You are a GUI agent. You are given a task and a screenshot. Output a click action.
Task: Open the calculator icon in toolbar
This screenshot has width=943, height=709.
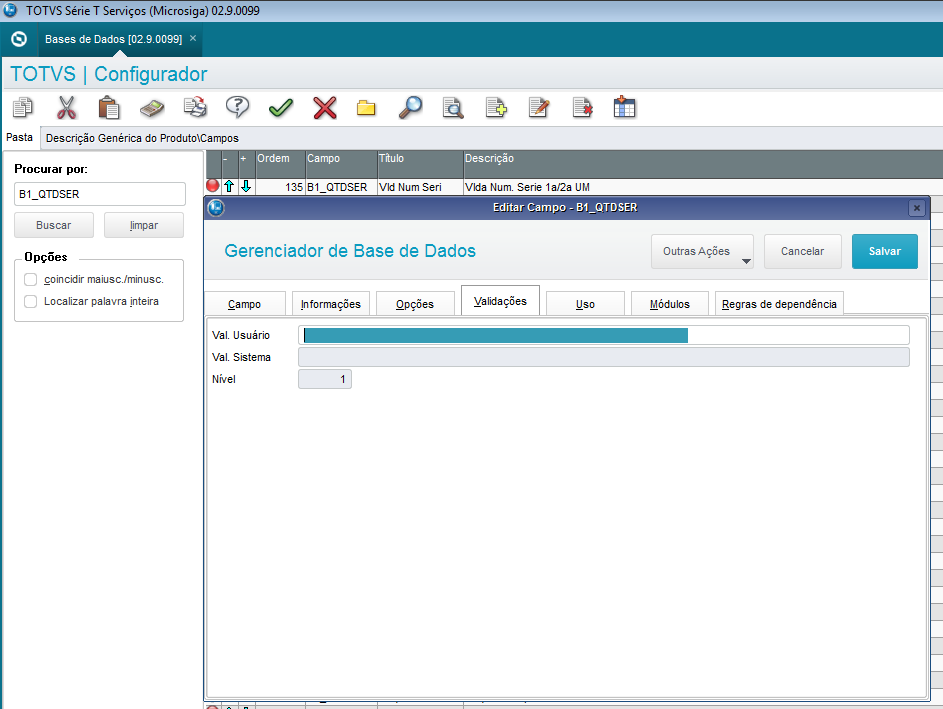(152, 108)
